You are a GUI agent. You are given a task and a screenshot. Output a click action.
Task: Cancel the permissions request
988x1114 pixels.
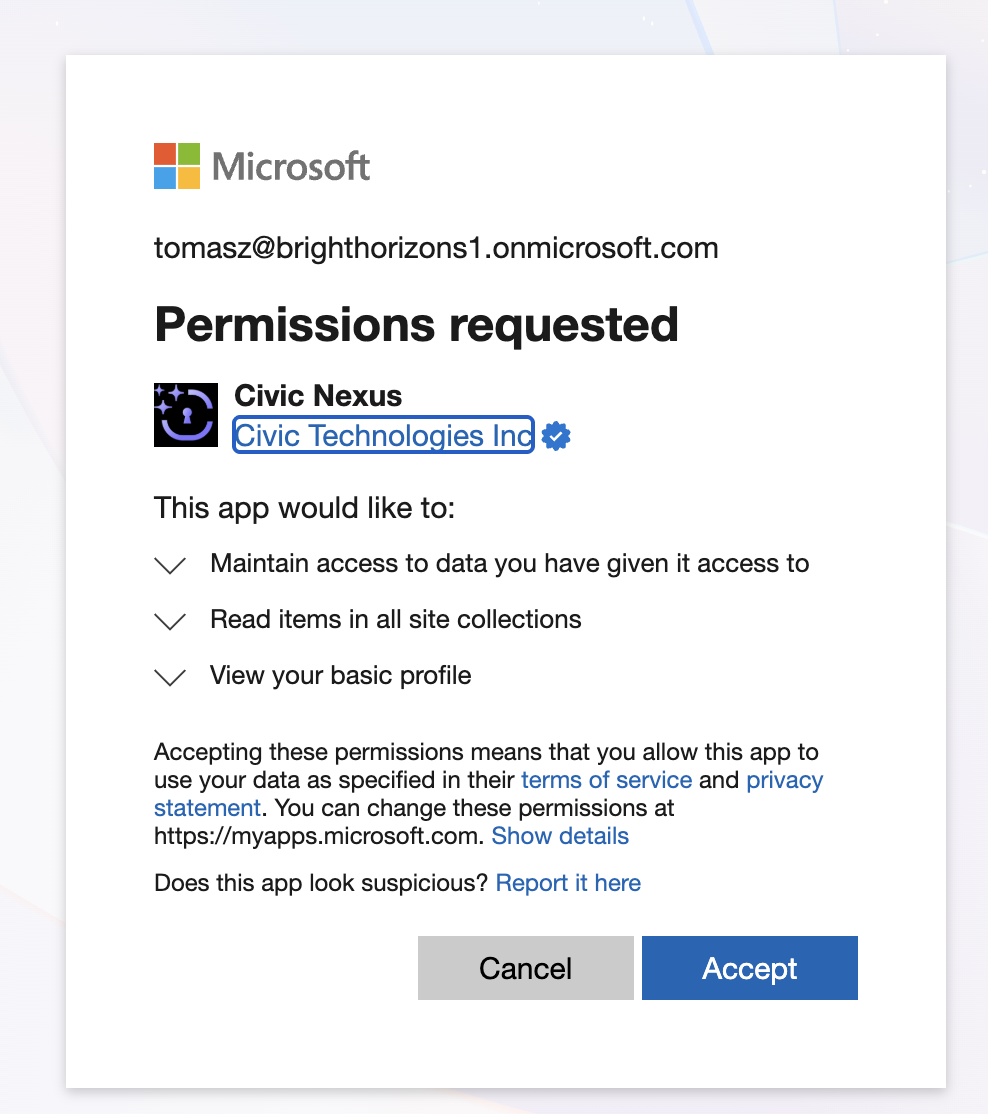coord(525,967)
